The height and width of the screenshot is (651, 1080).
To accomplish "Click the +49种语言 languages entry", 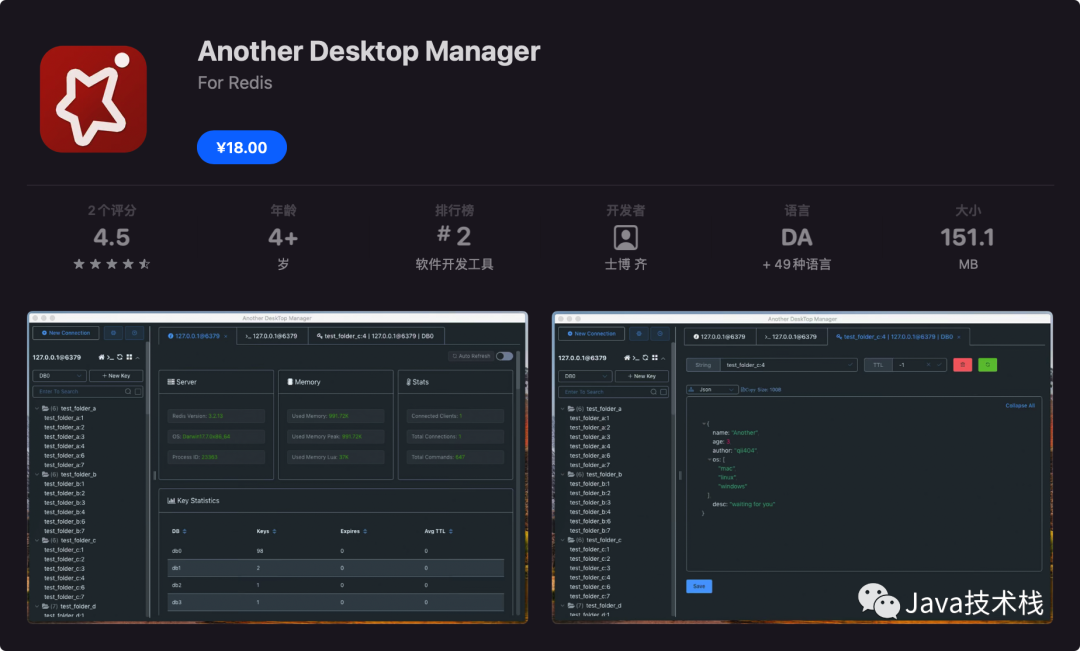I will [x=796, y=265].
